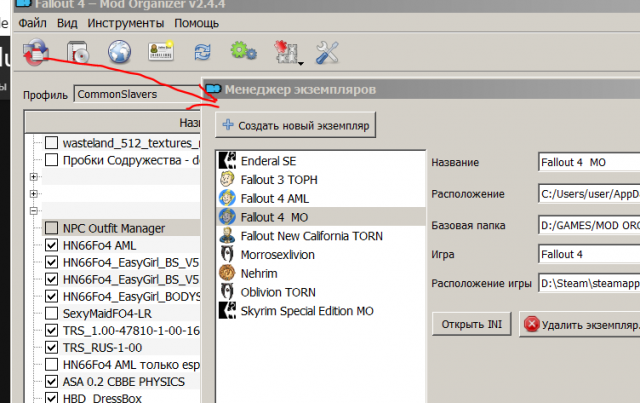Open the profiles ID card icon
Image resolution: width=640 pixels, height=403 pixels.
pos(160,51)
